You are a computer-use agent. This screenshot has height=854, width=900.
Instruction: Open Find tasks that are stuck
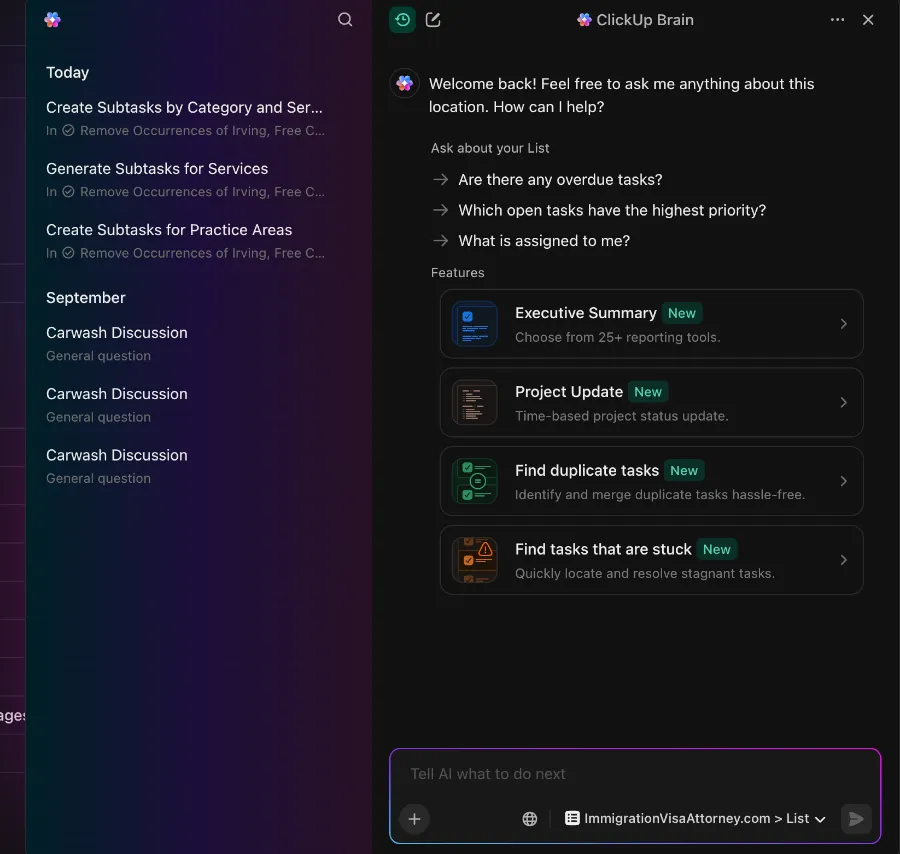[x=651, y=560]
